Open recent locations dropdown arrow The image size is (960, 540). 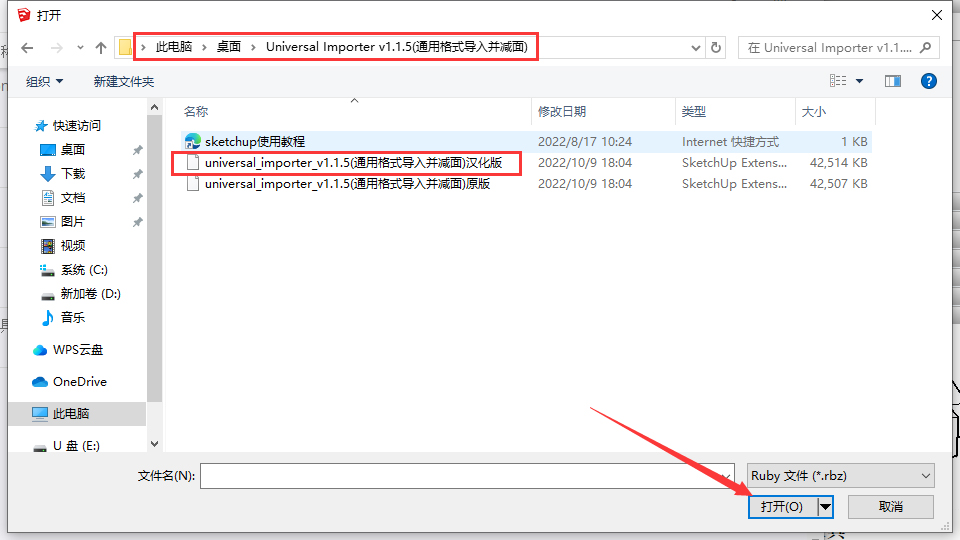pos(80,48)
